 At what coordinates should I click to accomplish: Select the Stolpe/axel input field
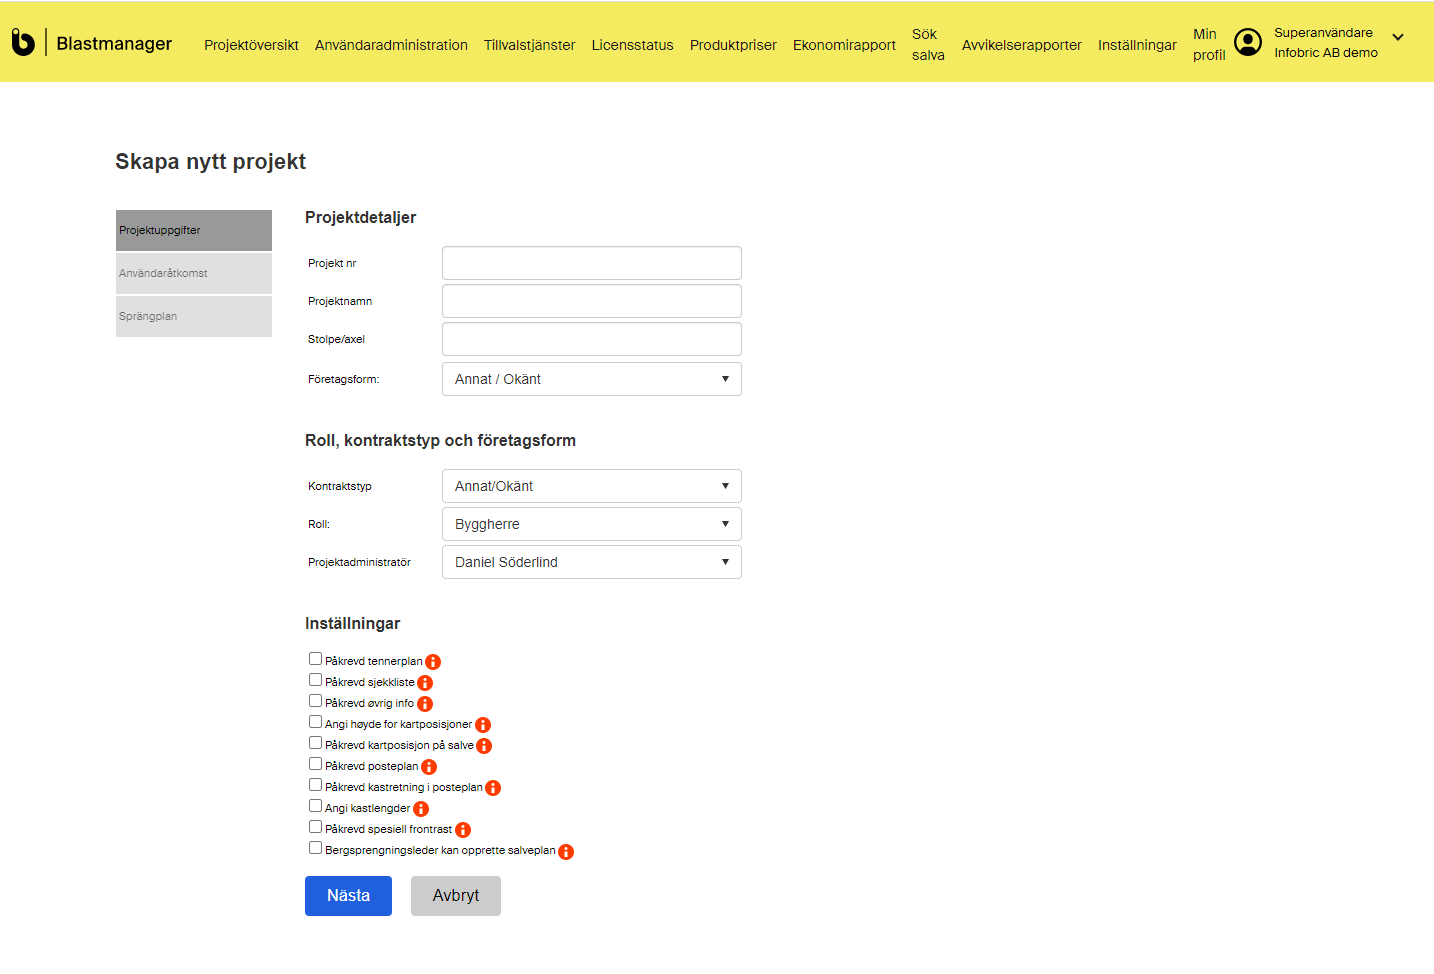[x=592, y=339]
